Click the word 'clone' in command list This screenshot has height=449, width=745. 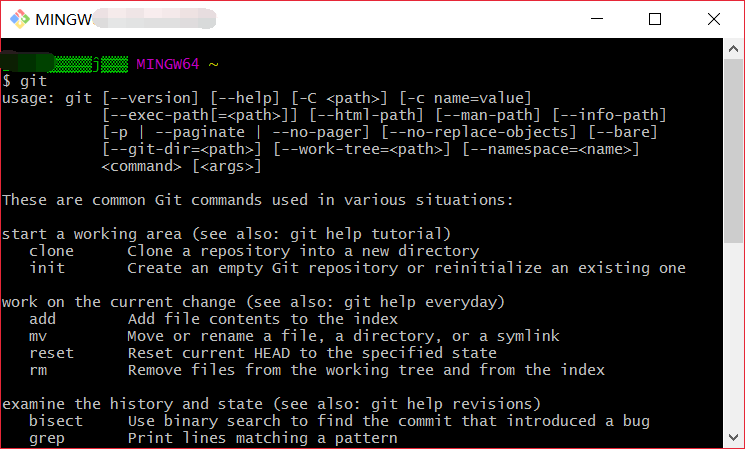pos(51,251)
